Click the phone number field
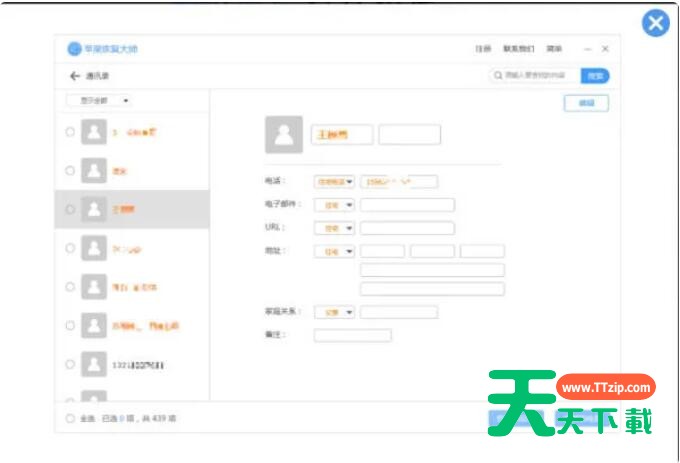Image resolution: width=680 pixels, height=463 pixels. pos(399,182)
